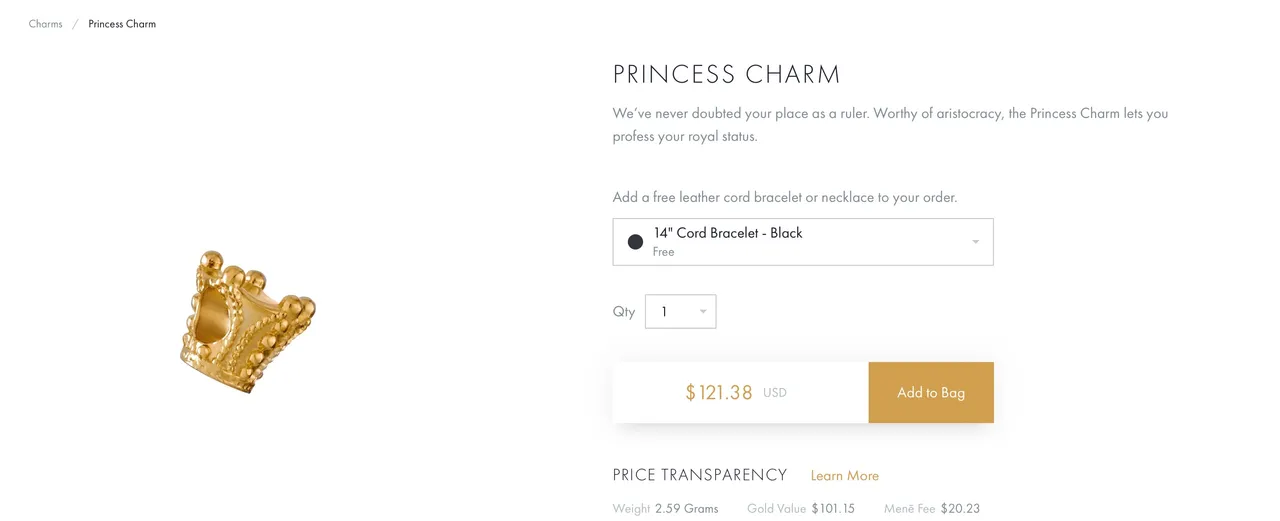This screenshot has height=521, width=1280.
Task: Click the Qty label text
Action: (624, 312)
